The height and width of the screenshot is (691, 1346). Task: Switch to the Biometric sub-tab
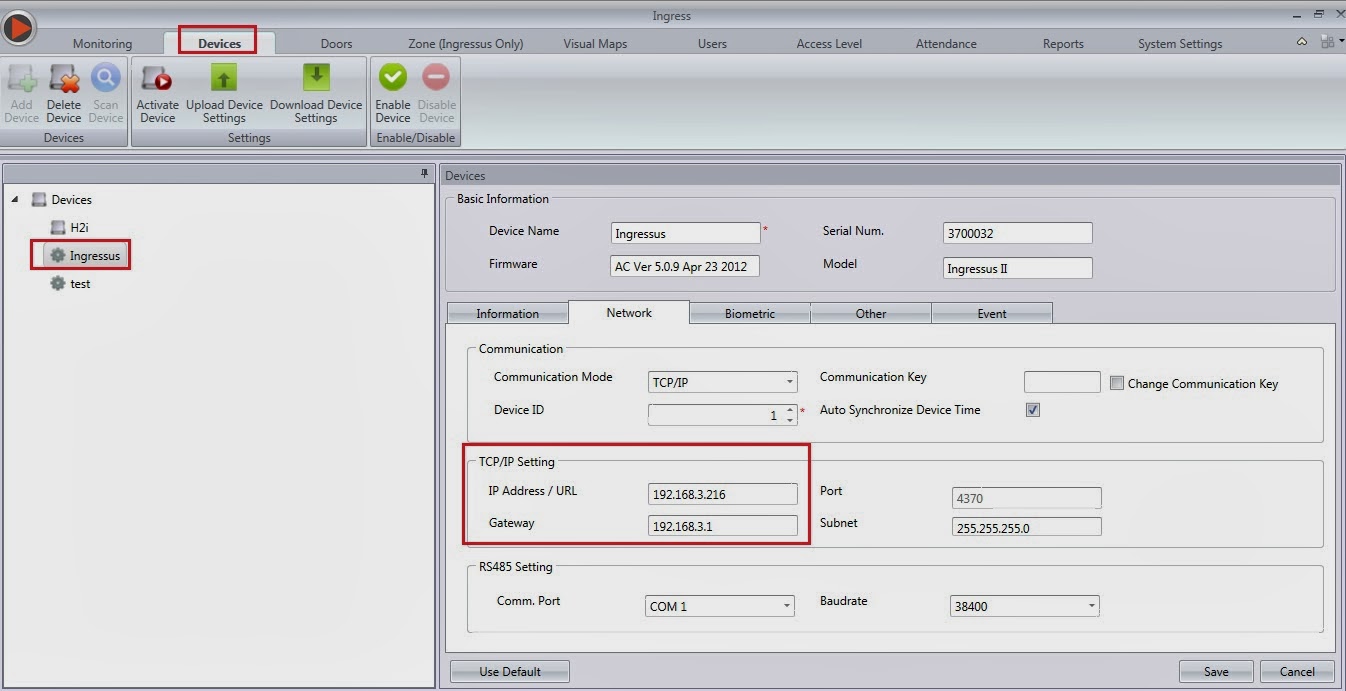tap(750, 314)
